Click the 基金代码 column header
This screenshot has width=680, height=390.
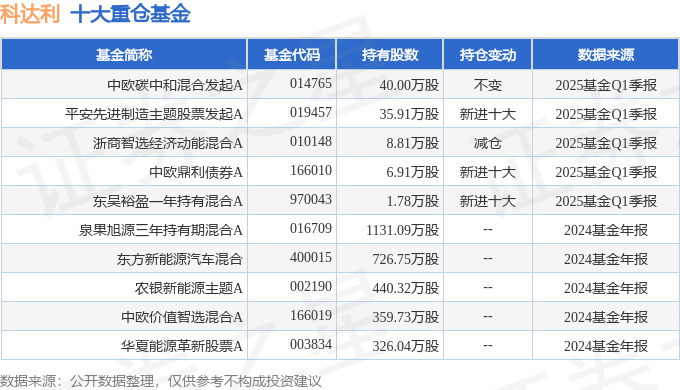click(x=291, y=55)
